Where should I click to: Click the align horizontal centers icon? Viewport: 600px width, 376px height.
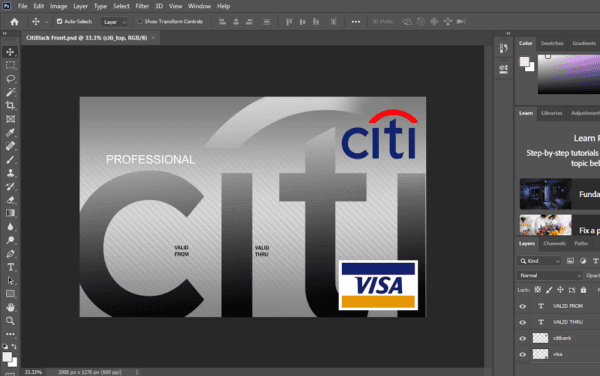click(236, 22)
